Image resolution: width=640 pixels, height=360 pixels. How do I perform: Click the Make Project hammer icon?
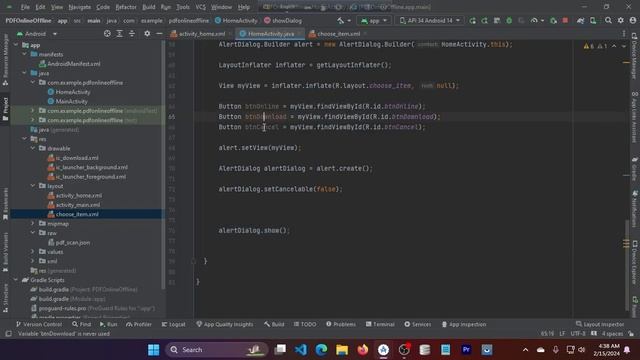click(340, 20)
